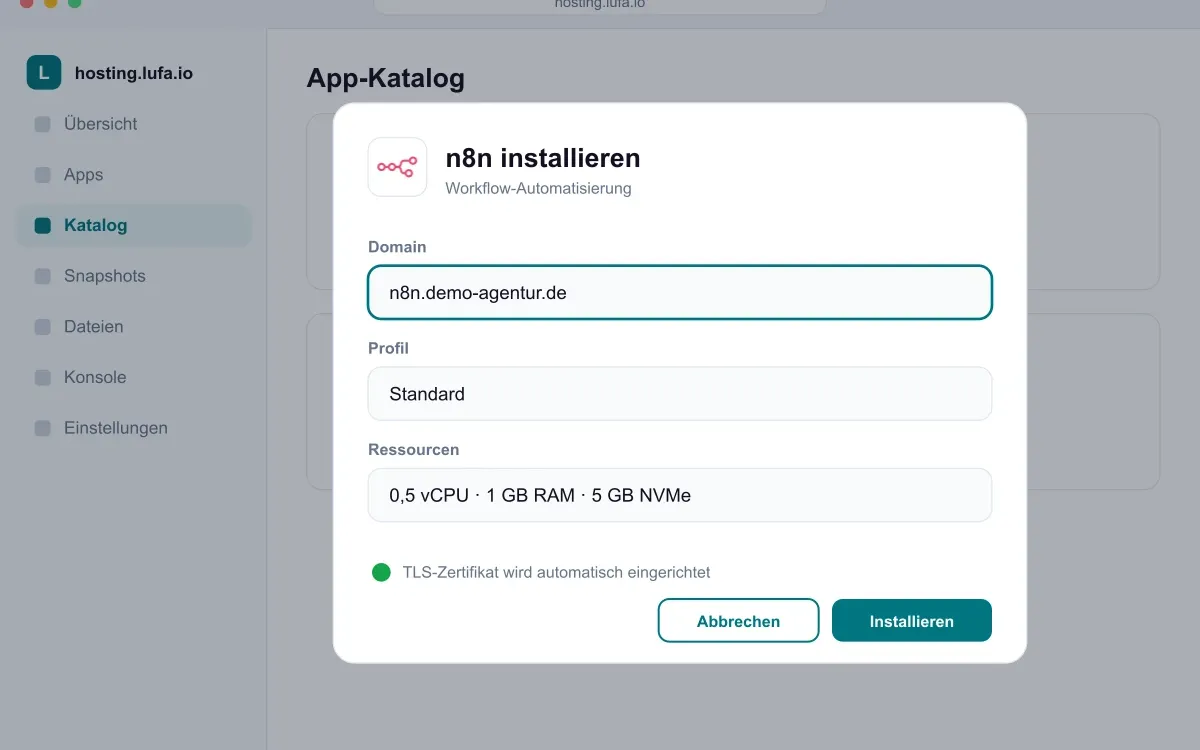Click the Domain field label
This screenshot has height=750, width=1200.
pyautogui.click(x=397, y=247)
